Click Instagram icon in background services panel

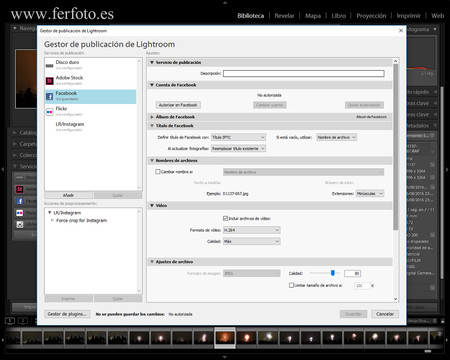20,224
